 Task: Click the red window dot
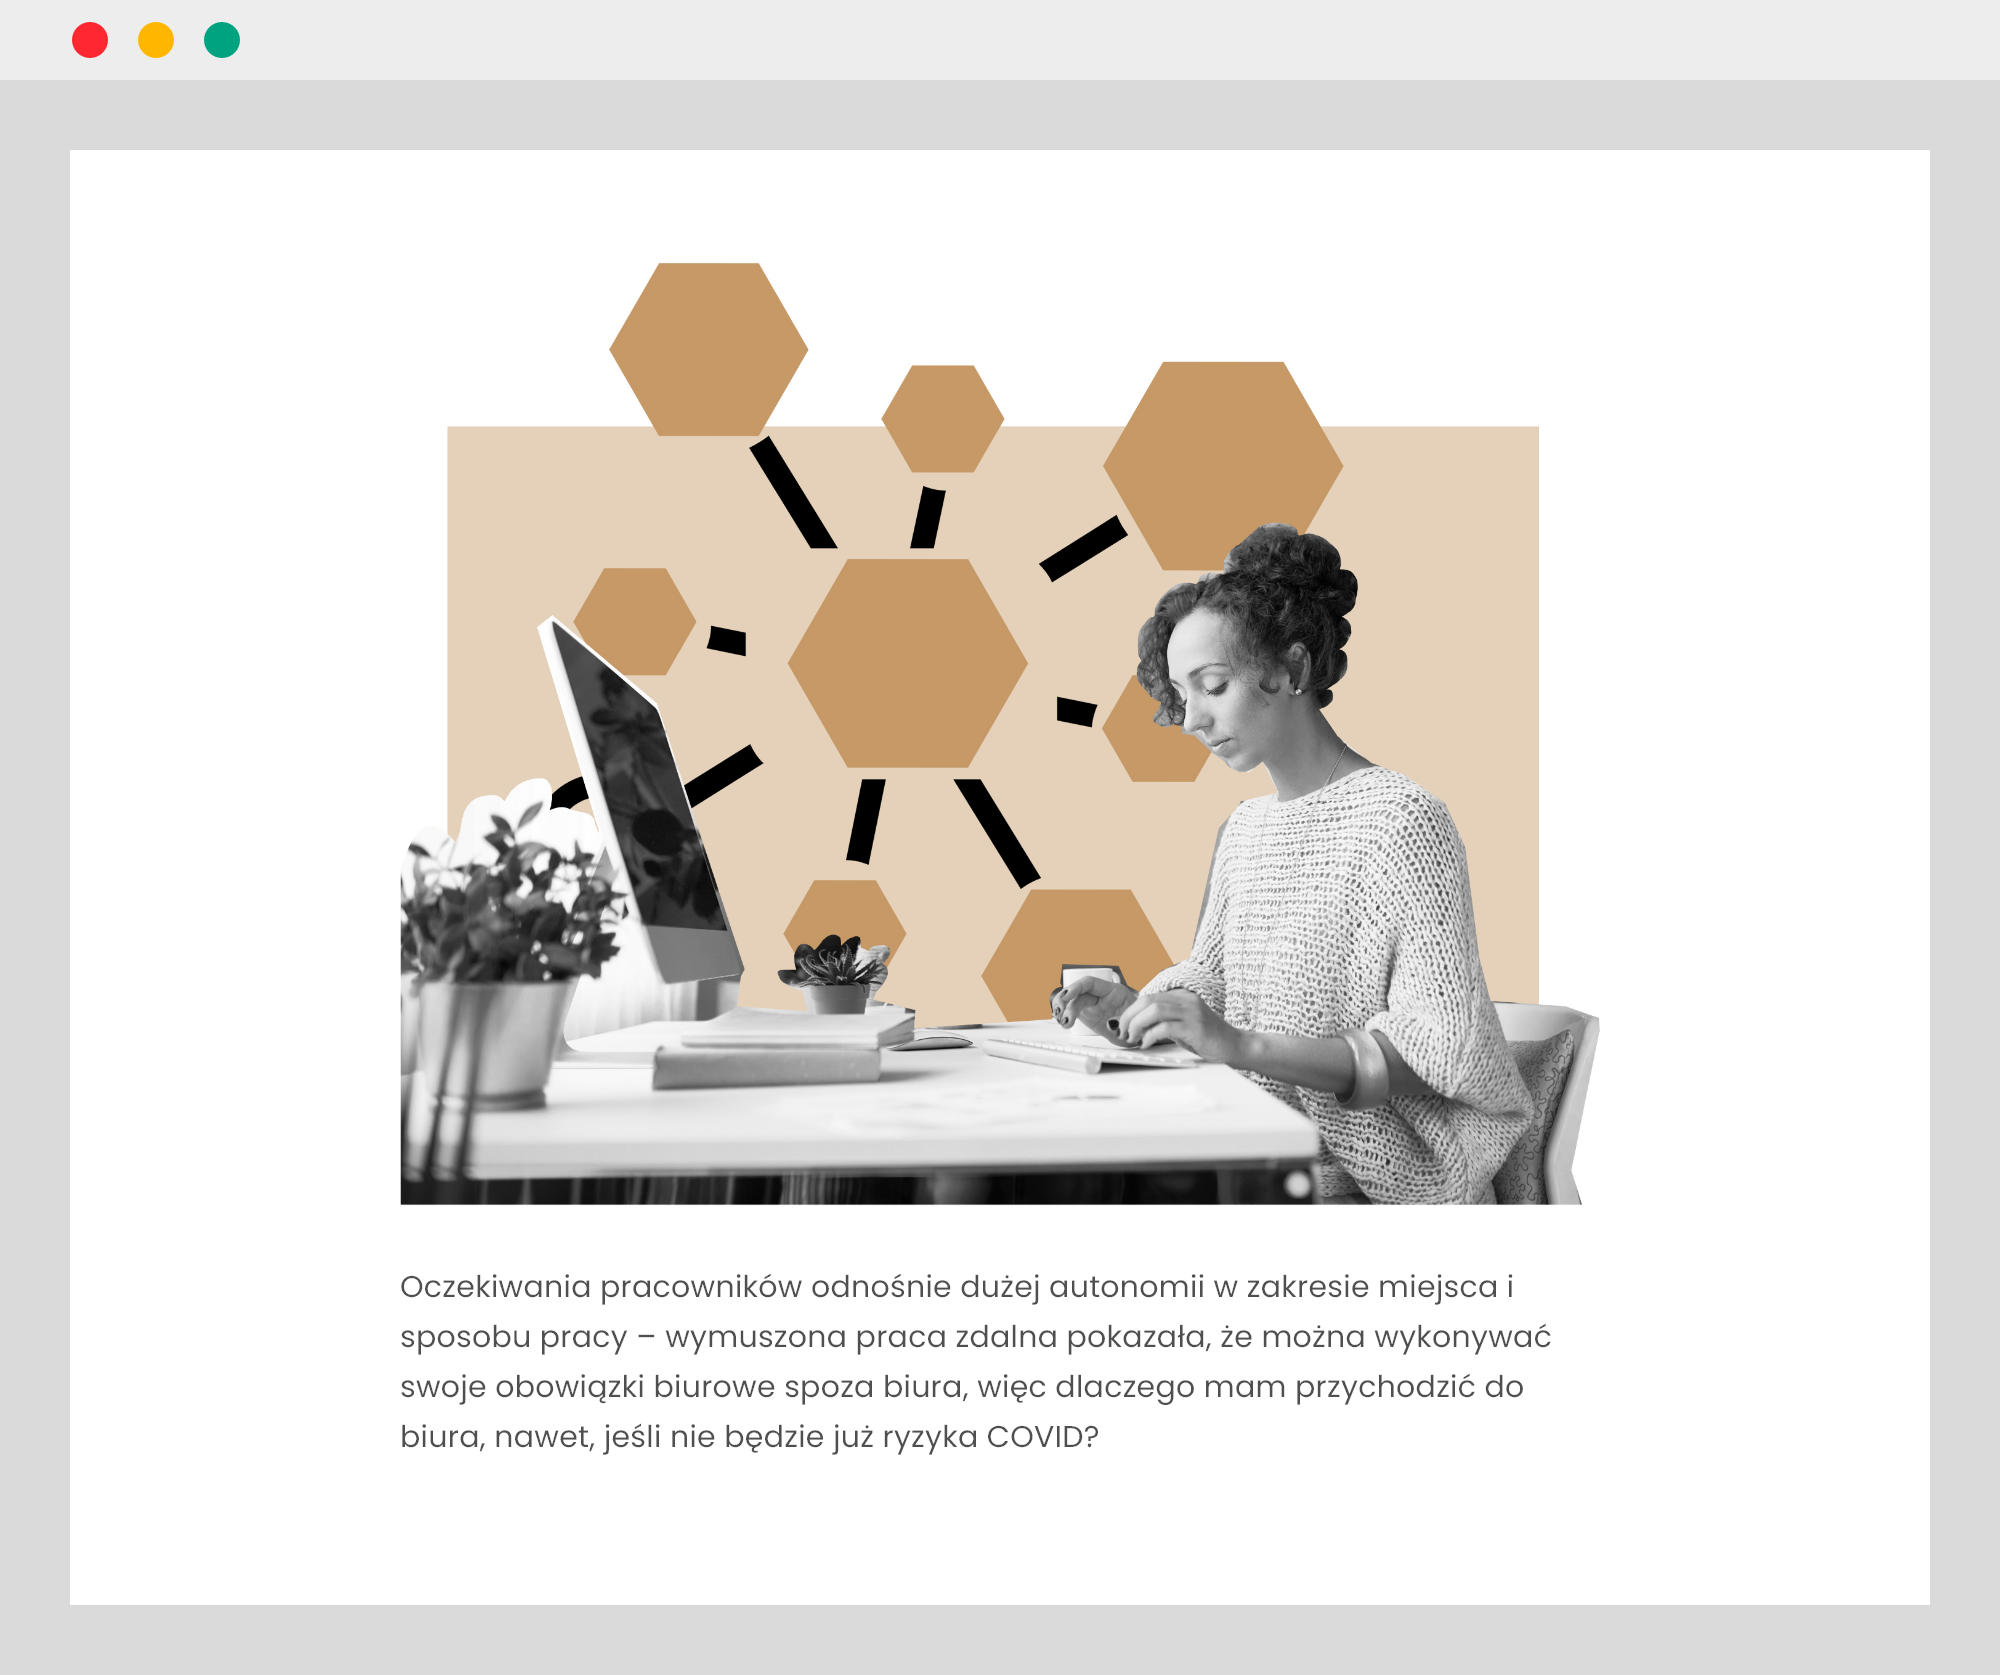[x=90, y=40]
